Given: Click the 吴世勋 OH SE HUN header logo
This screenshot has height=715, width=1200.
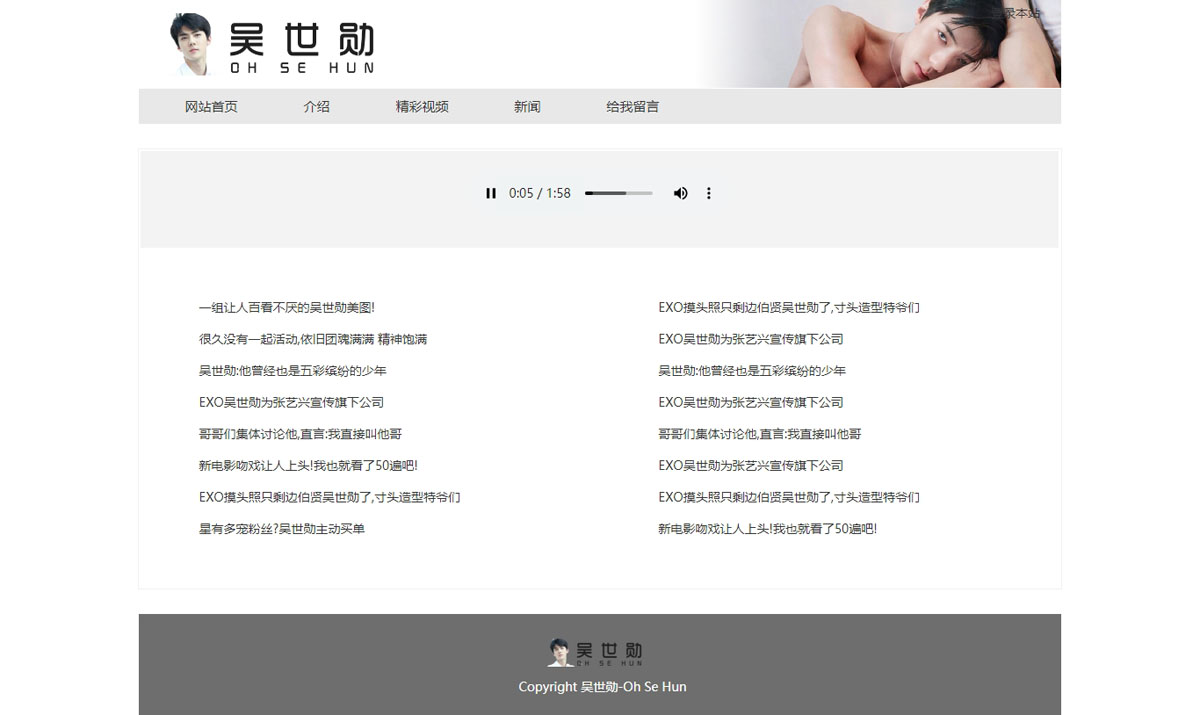Looking at the screenshot, I should pos(272,45).
